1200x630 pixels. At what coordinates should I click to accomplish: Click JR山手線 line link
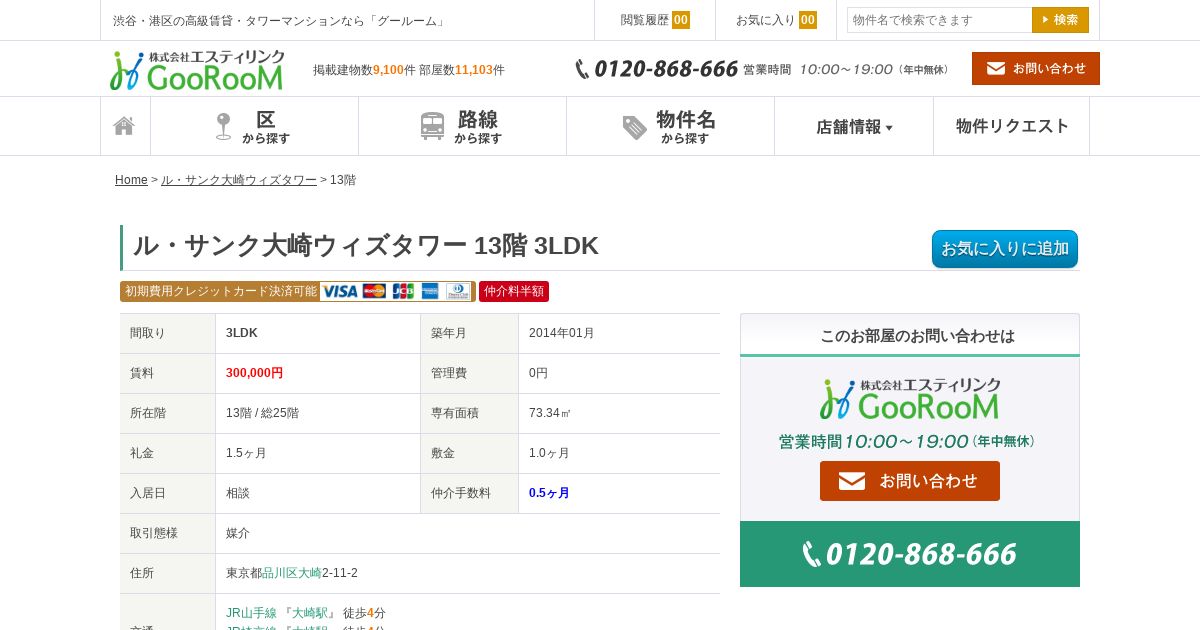click(251, 613)
